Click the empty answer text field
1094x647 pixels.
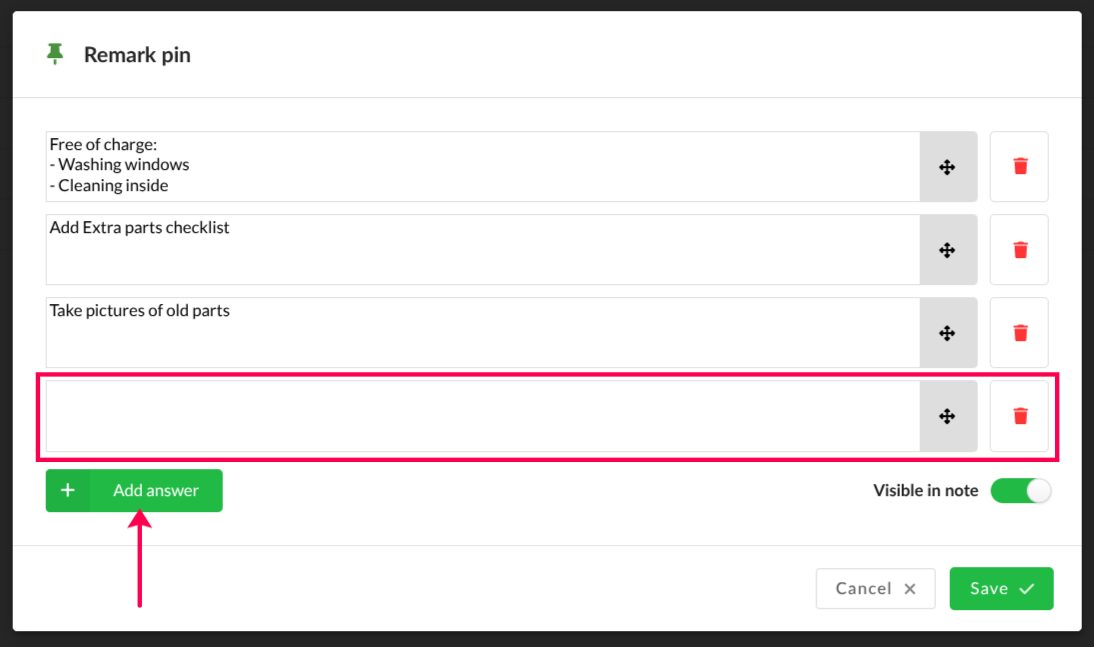coord(482,416)
